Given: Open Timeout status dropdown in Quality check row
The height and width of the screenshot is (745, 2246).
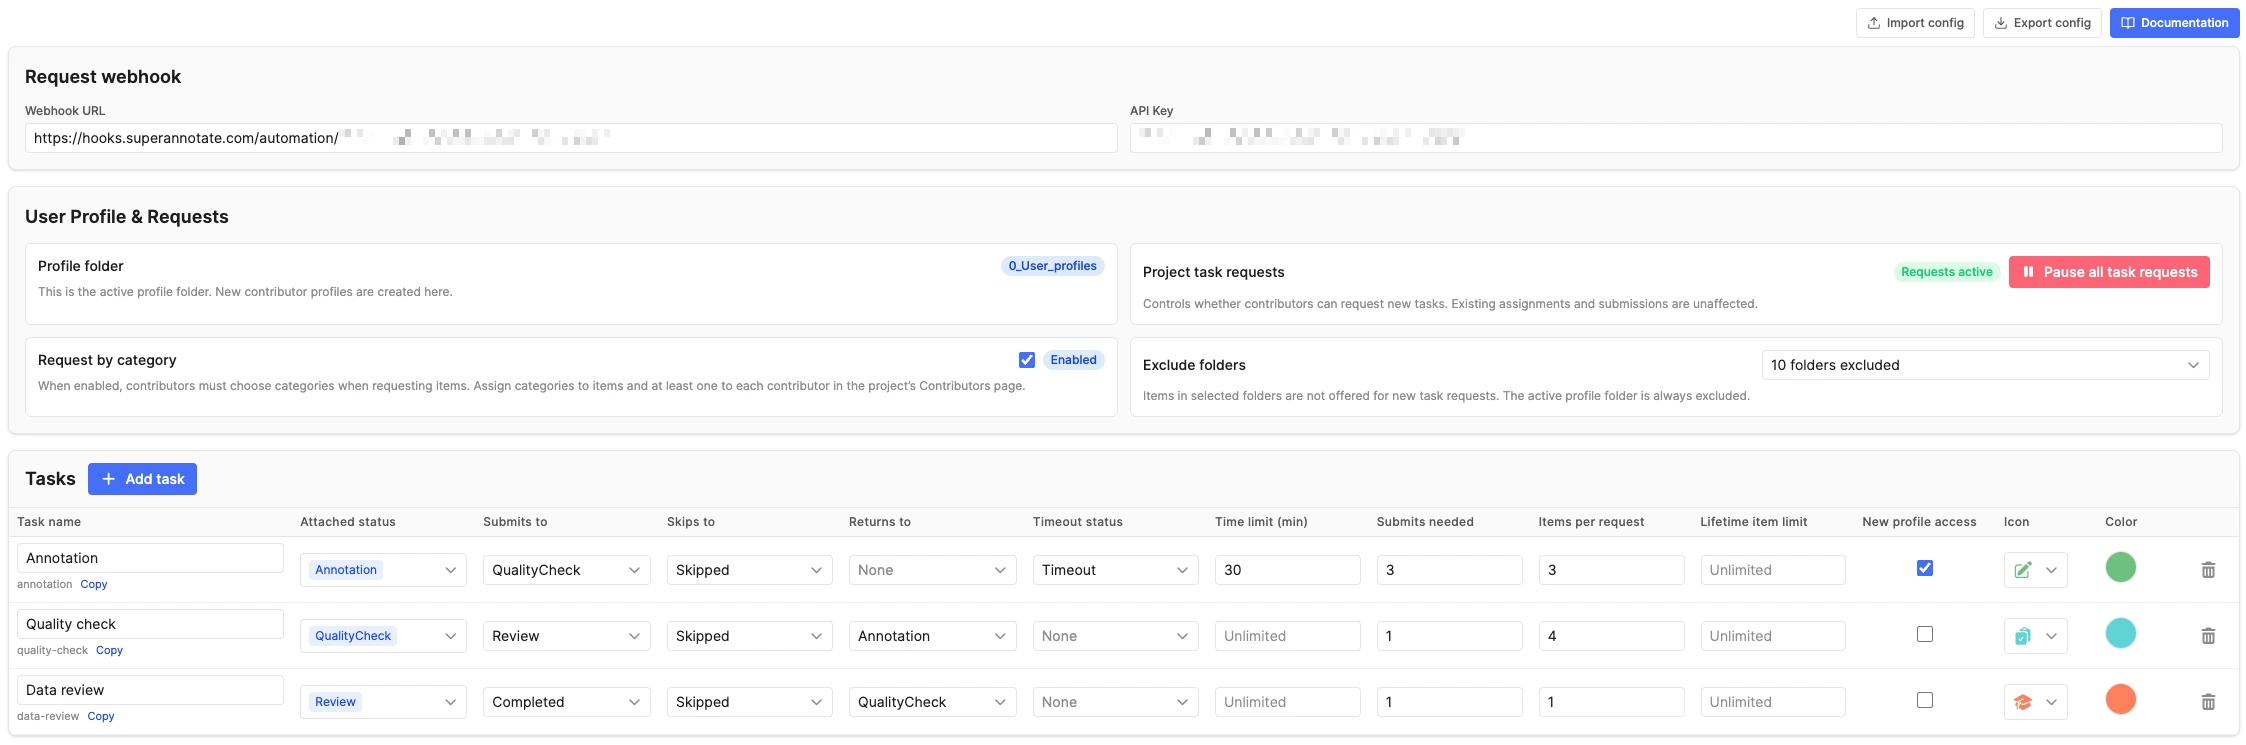Looking at the screenshot, I should [1115, 636].
